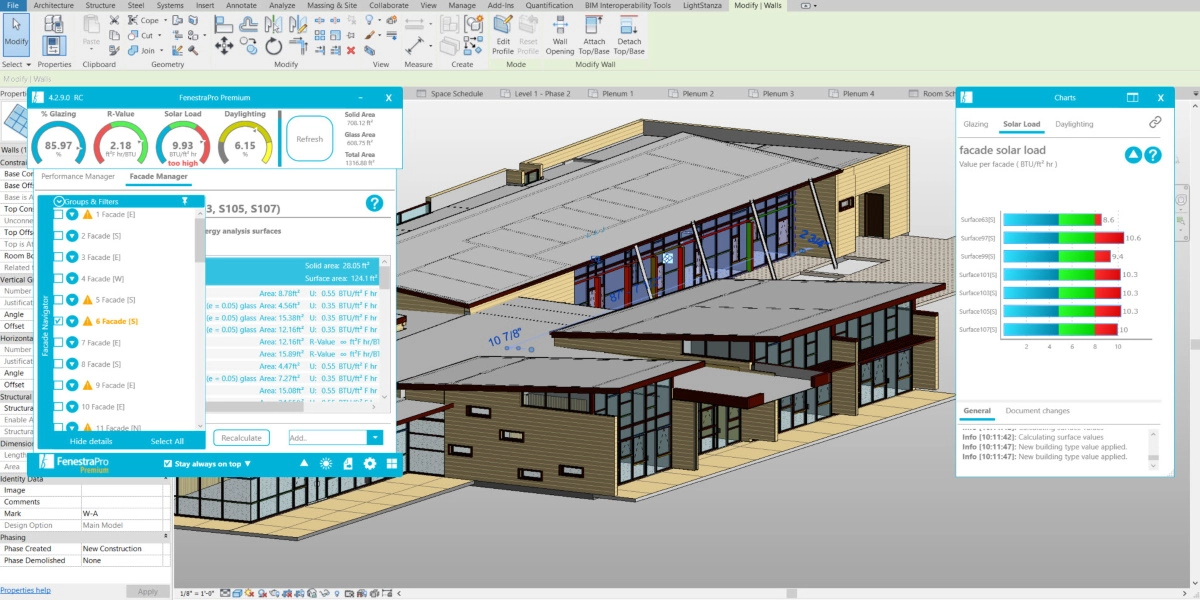Check the 8 Facade [S] checkbox
The width and height of the screenshot is (1200, 600).
pyautogui.click(x=59, y=364)
